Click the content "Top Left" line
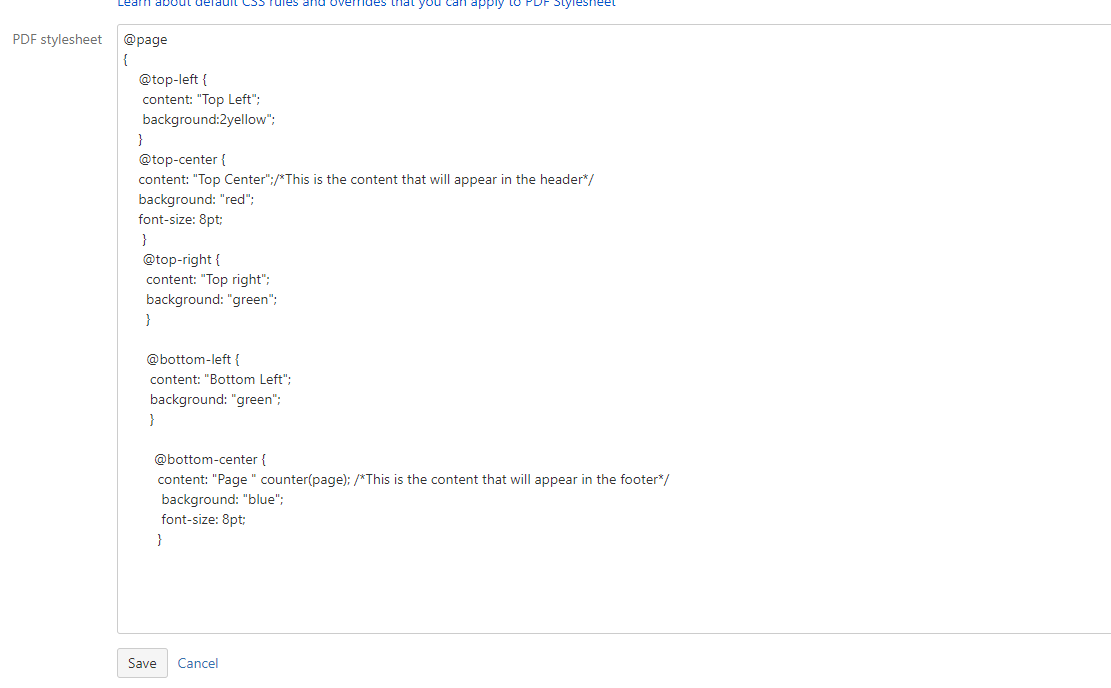This screenshot has height=688, width=1111. pos(201,100)
